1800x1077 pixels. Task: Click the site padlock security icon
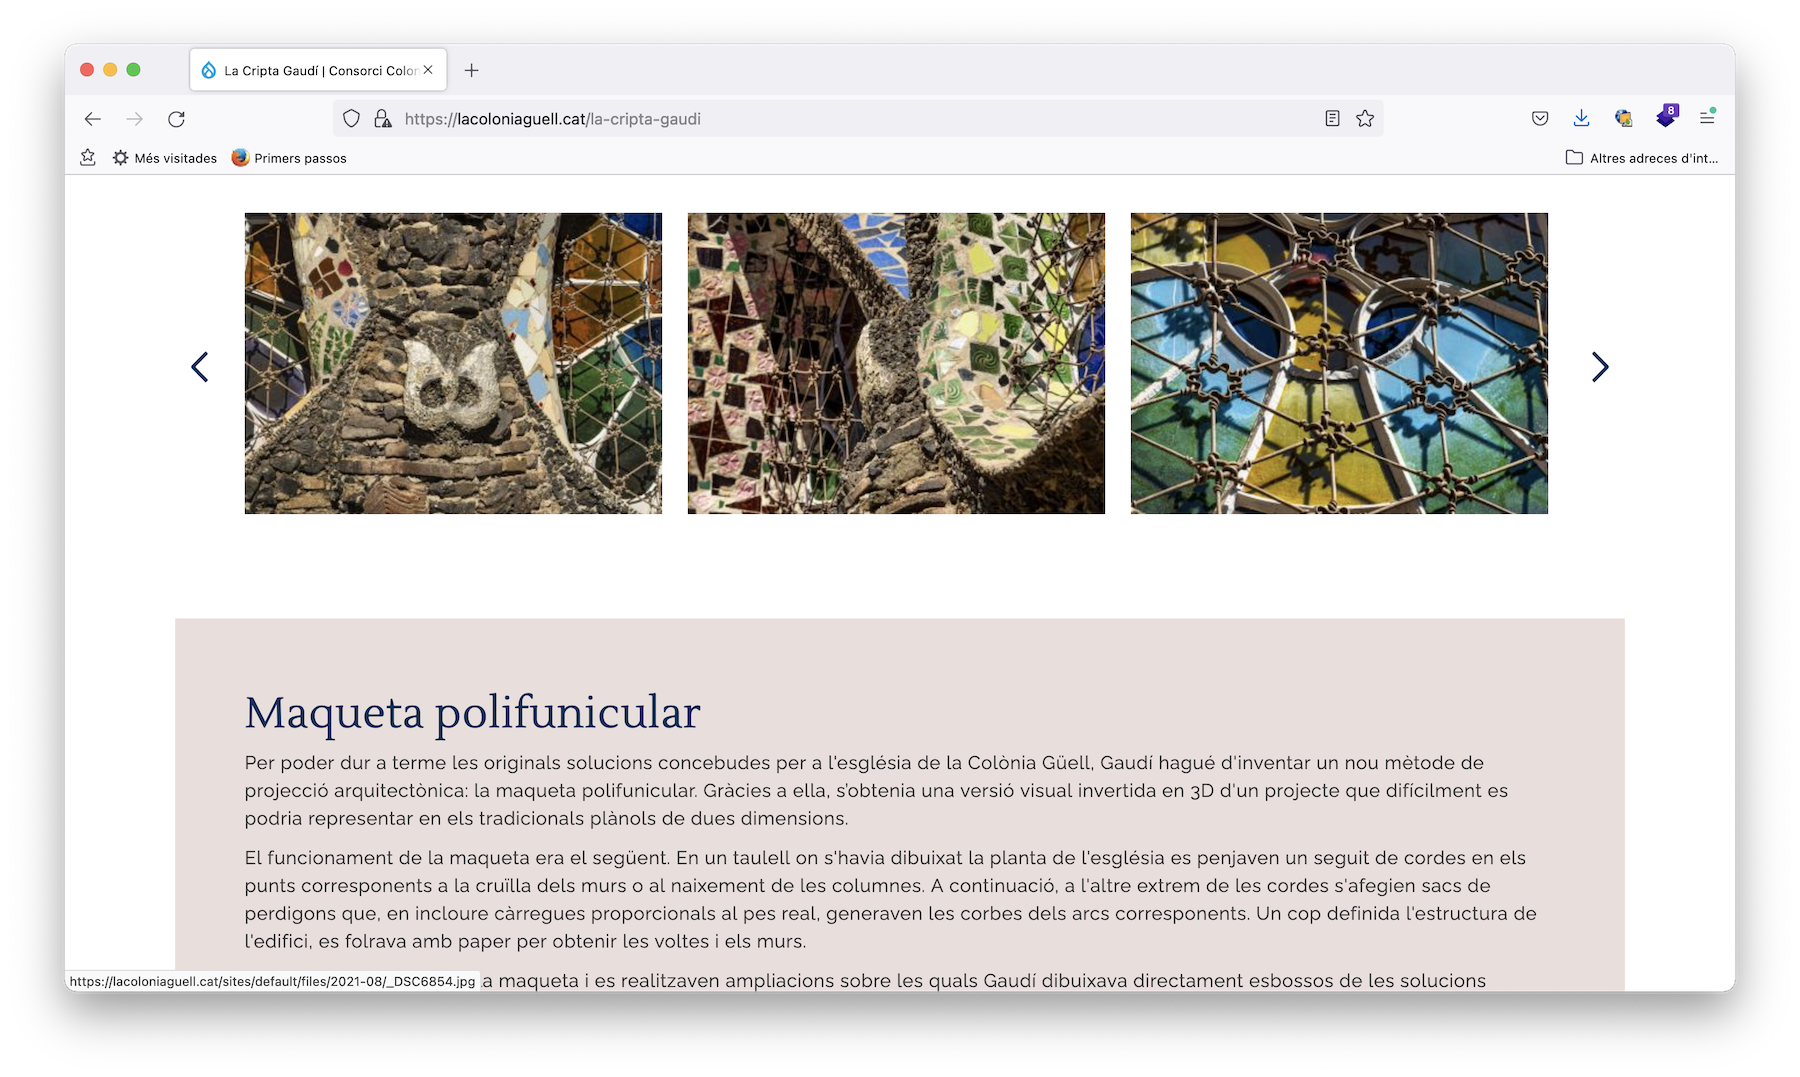pos(382,119)
